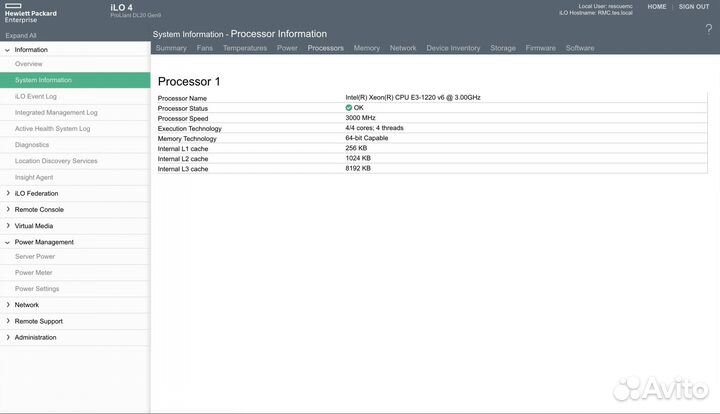Click the '4/4 cores; 4 threads' value

pos(374,128)
